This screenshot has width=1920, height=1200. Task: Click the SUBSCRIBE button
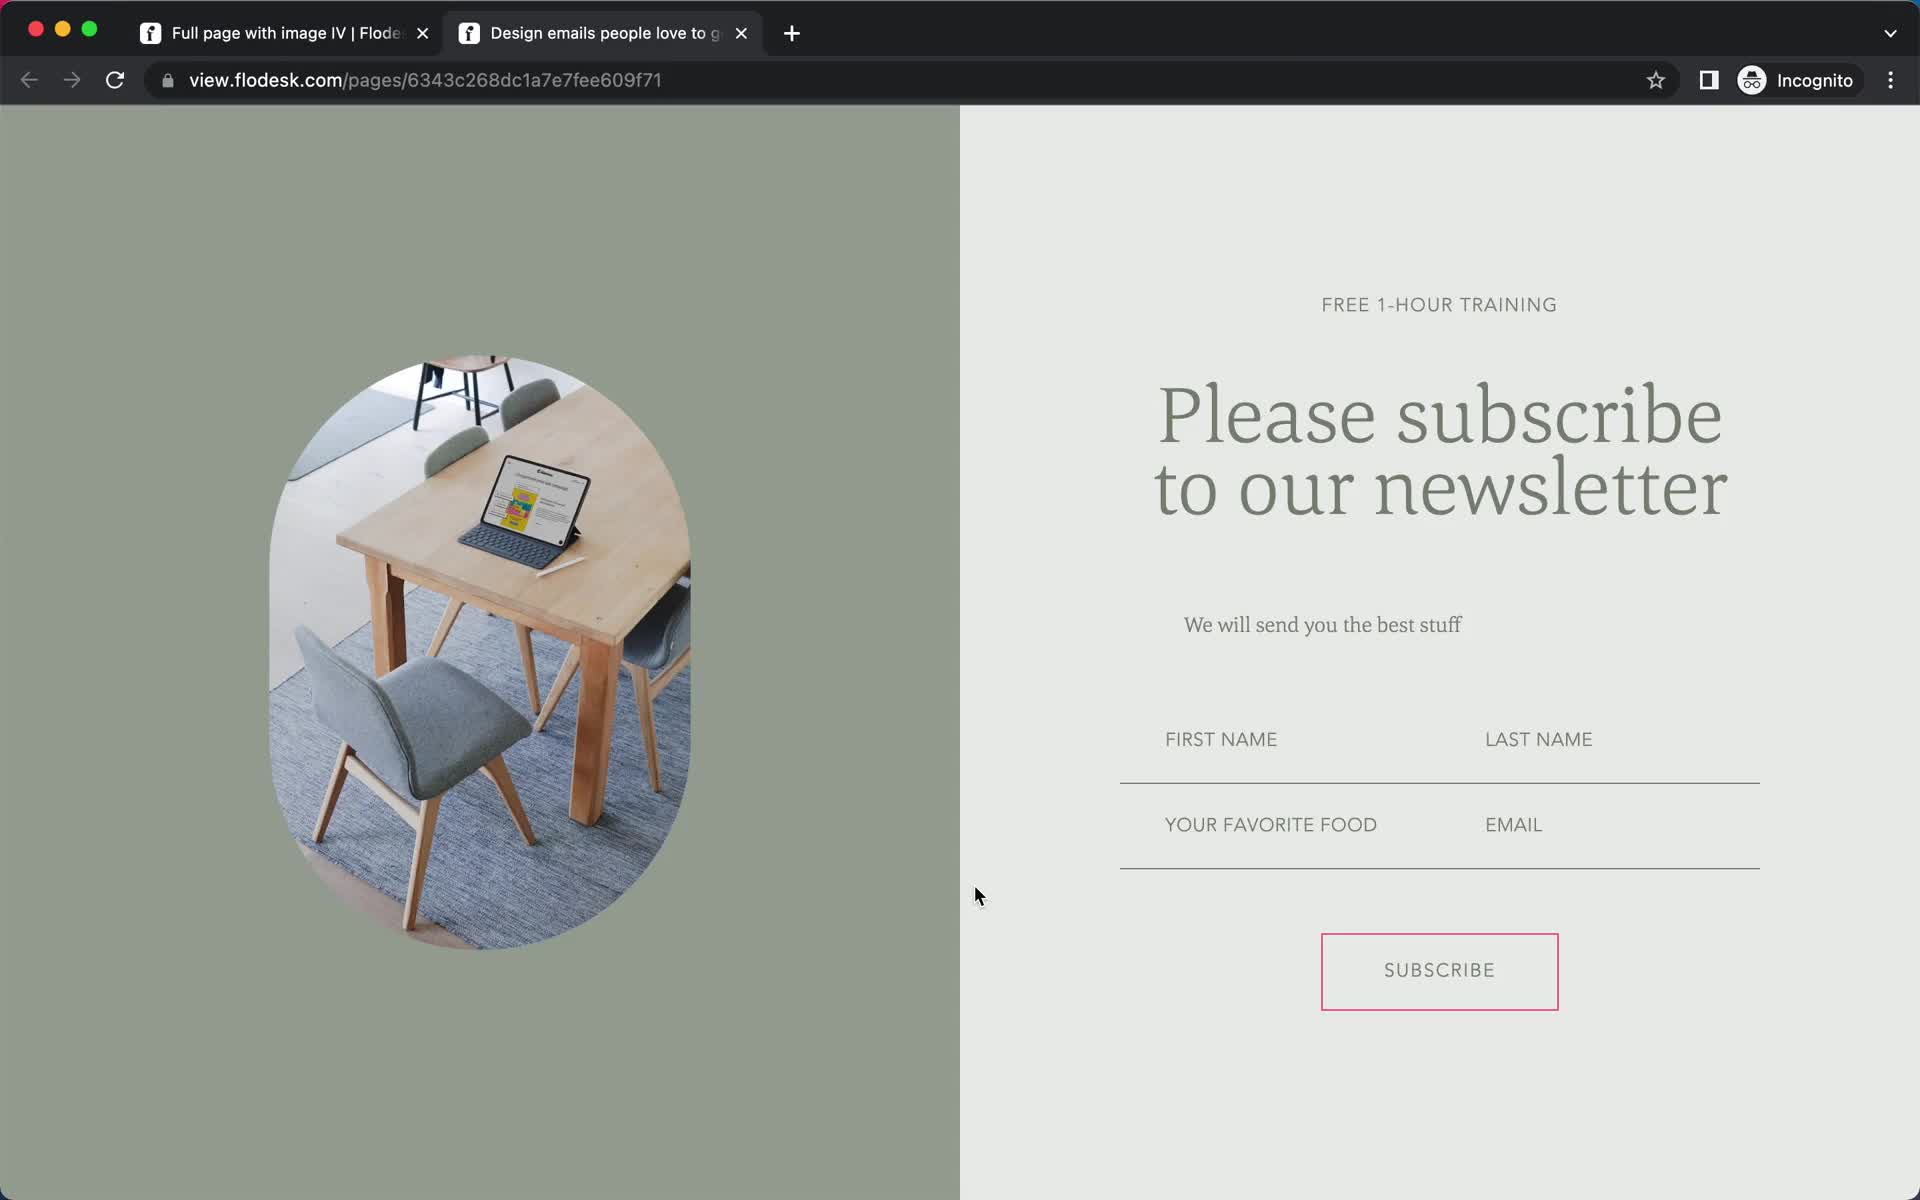[x=1439, y=971]
